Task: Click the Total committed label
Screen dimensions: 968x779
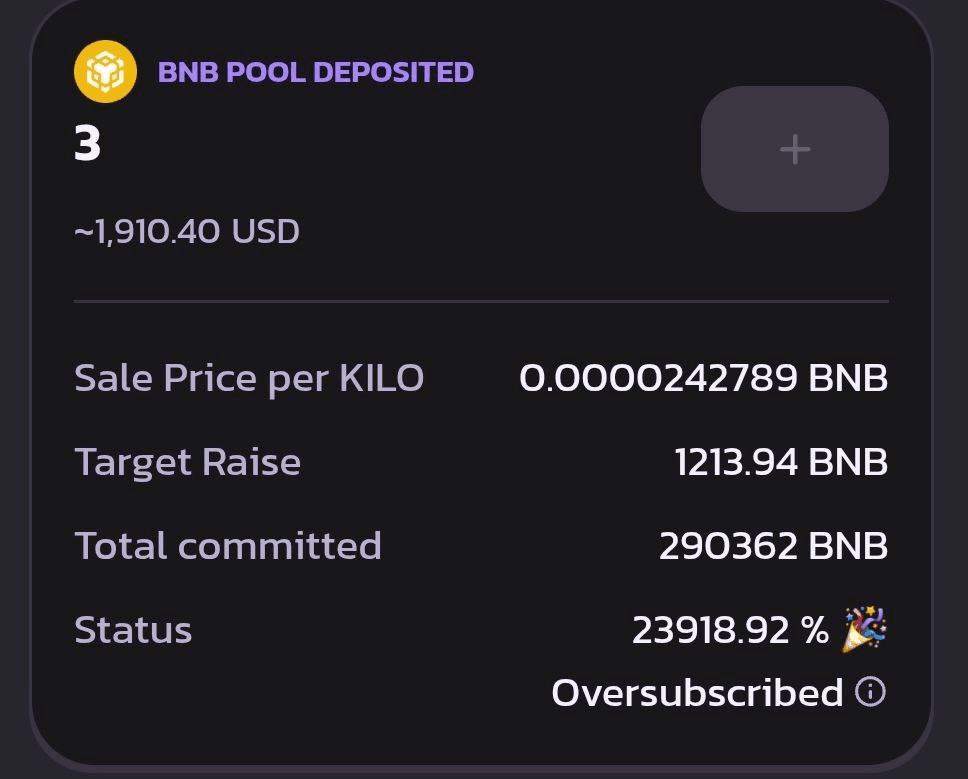Action: tap(228, 546)
